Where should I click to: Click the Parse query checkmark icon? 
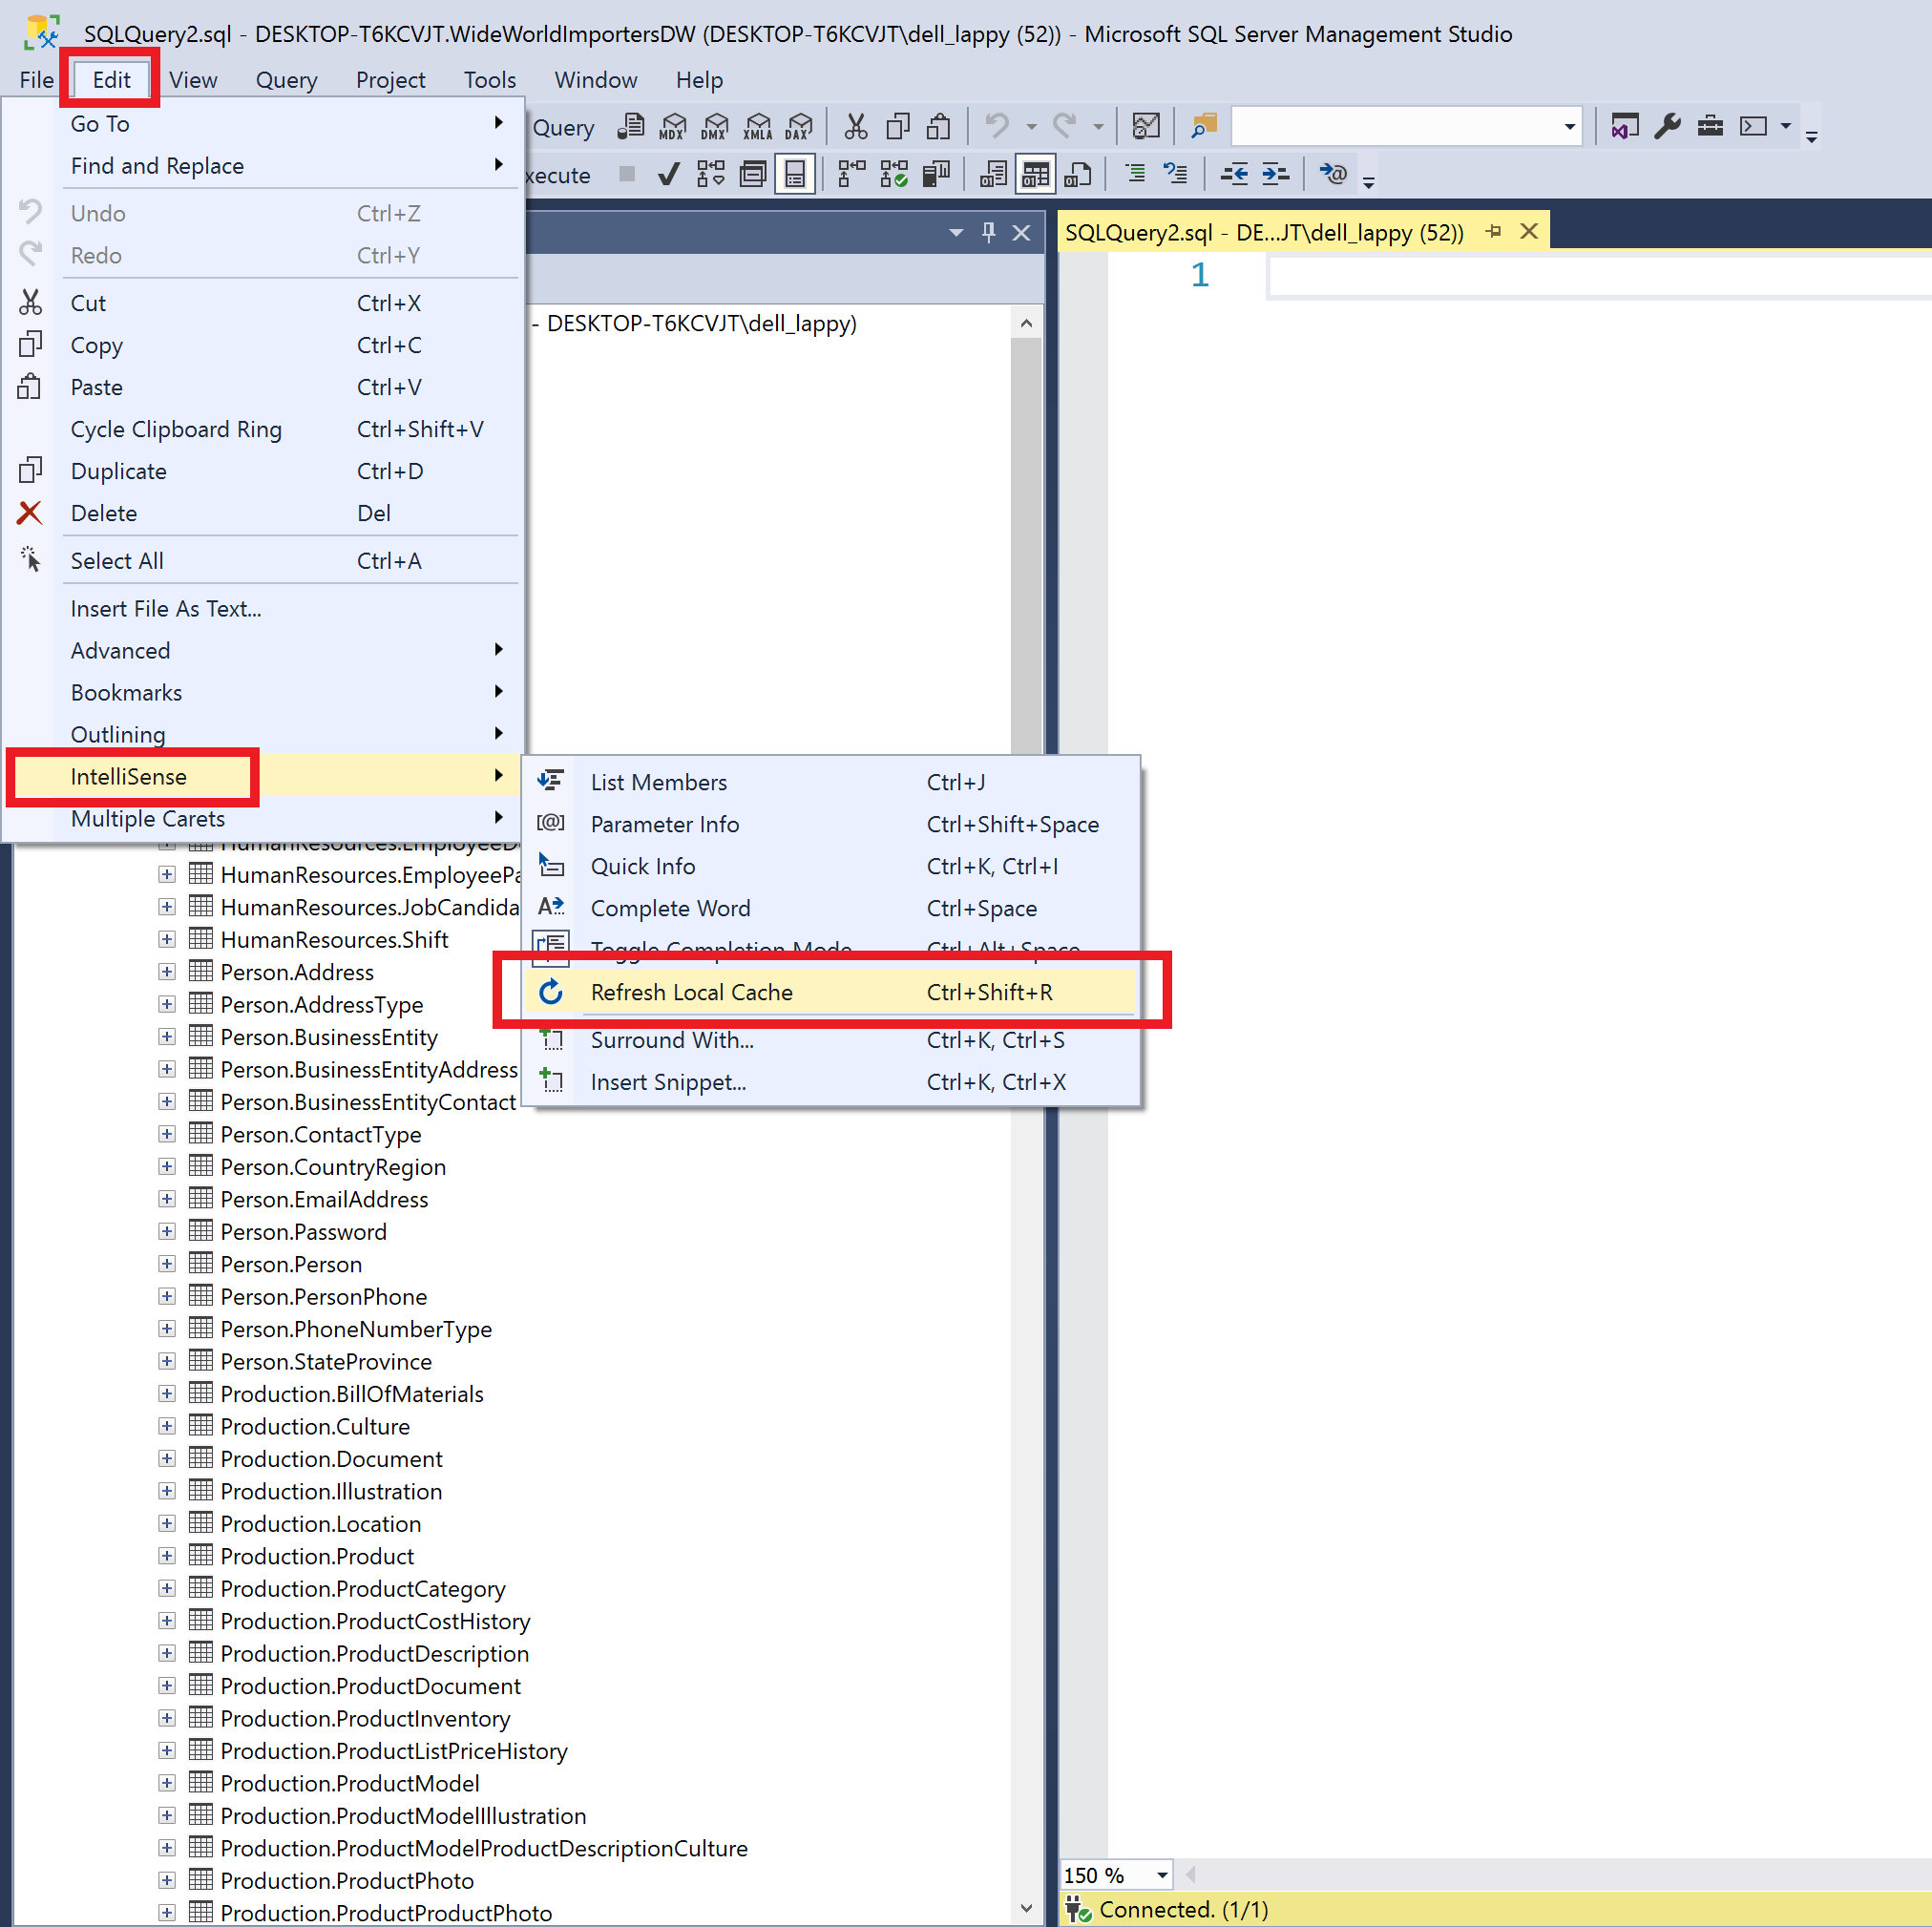pos(668,173)
